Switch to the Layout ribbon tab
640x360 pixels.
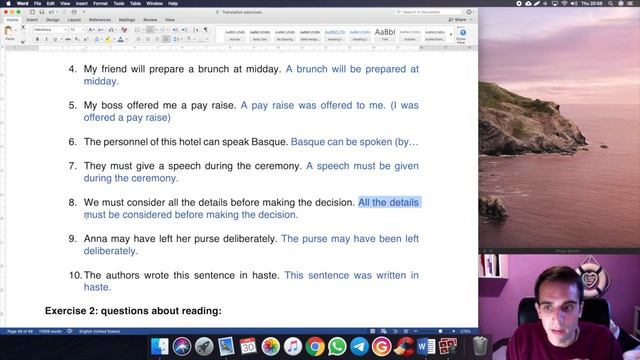point(74,20)
